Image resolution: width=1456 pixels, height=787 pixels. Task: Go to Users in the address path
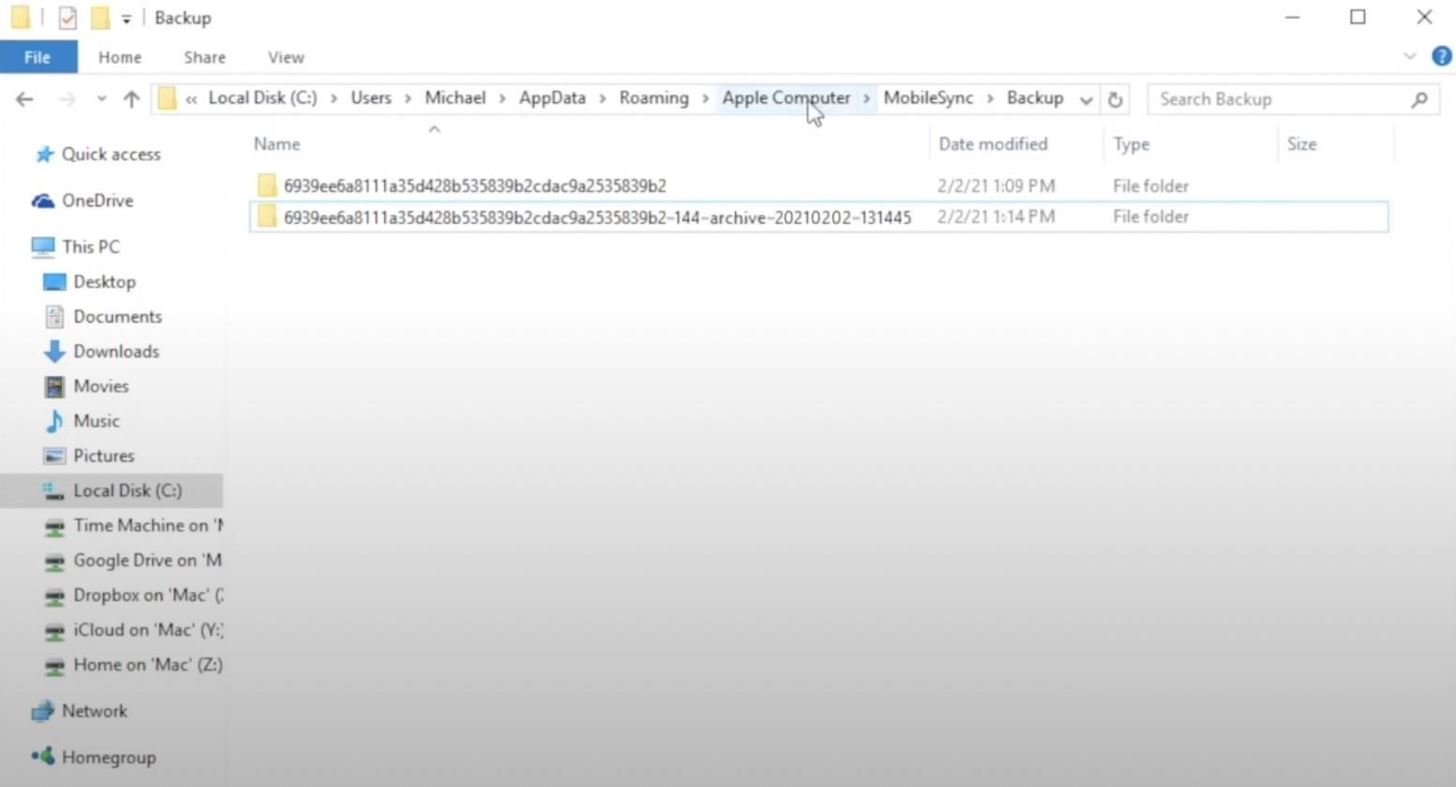(x=371, y=98)
